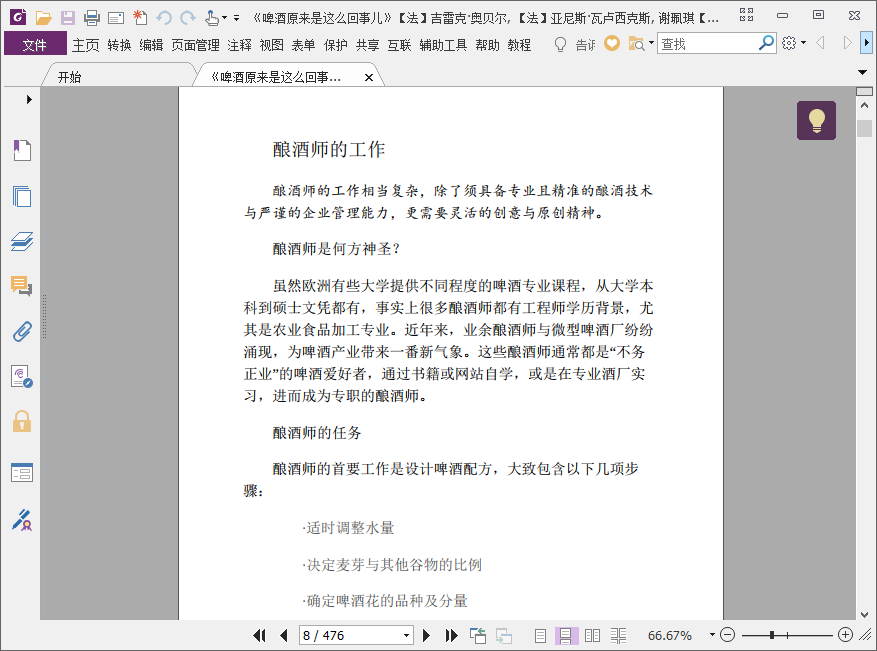Open the Security lock panel
Screen dimensions: 877x651
point(22,421)
